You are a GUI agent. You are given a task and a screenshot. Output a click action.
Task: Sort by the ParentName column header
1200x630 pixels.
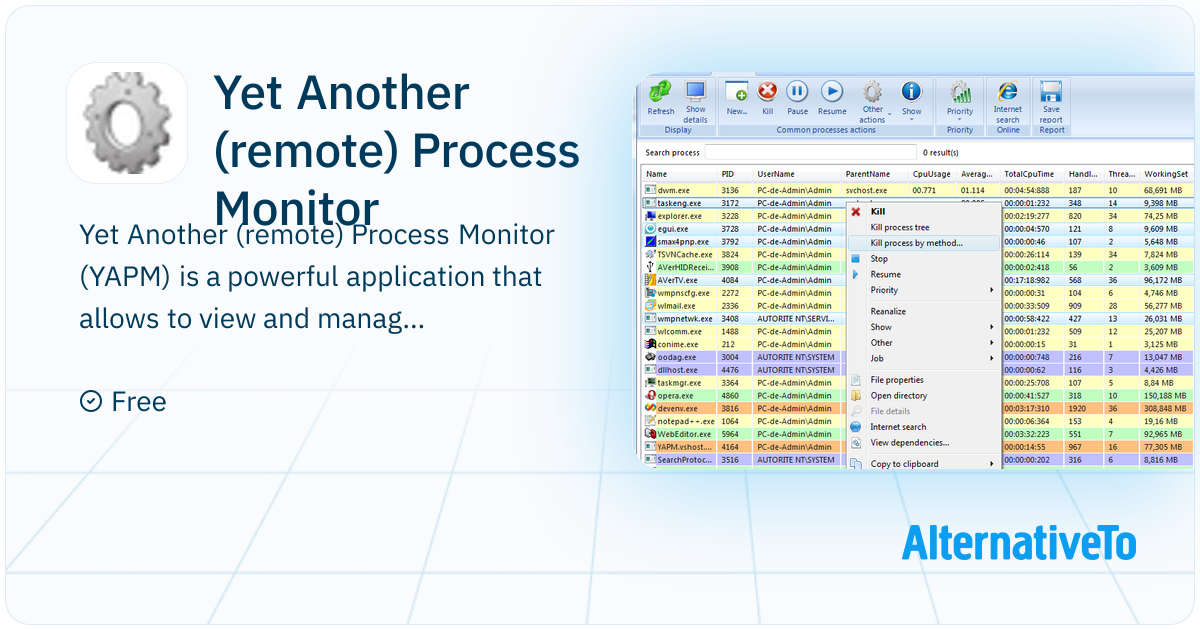[x=875, y=174]
